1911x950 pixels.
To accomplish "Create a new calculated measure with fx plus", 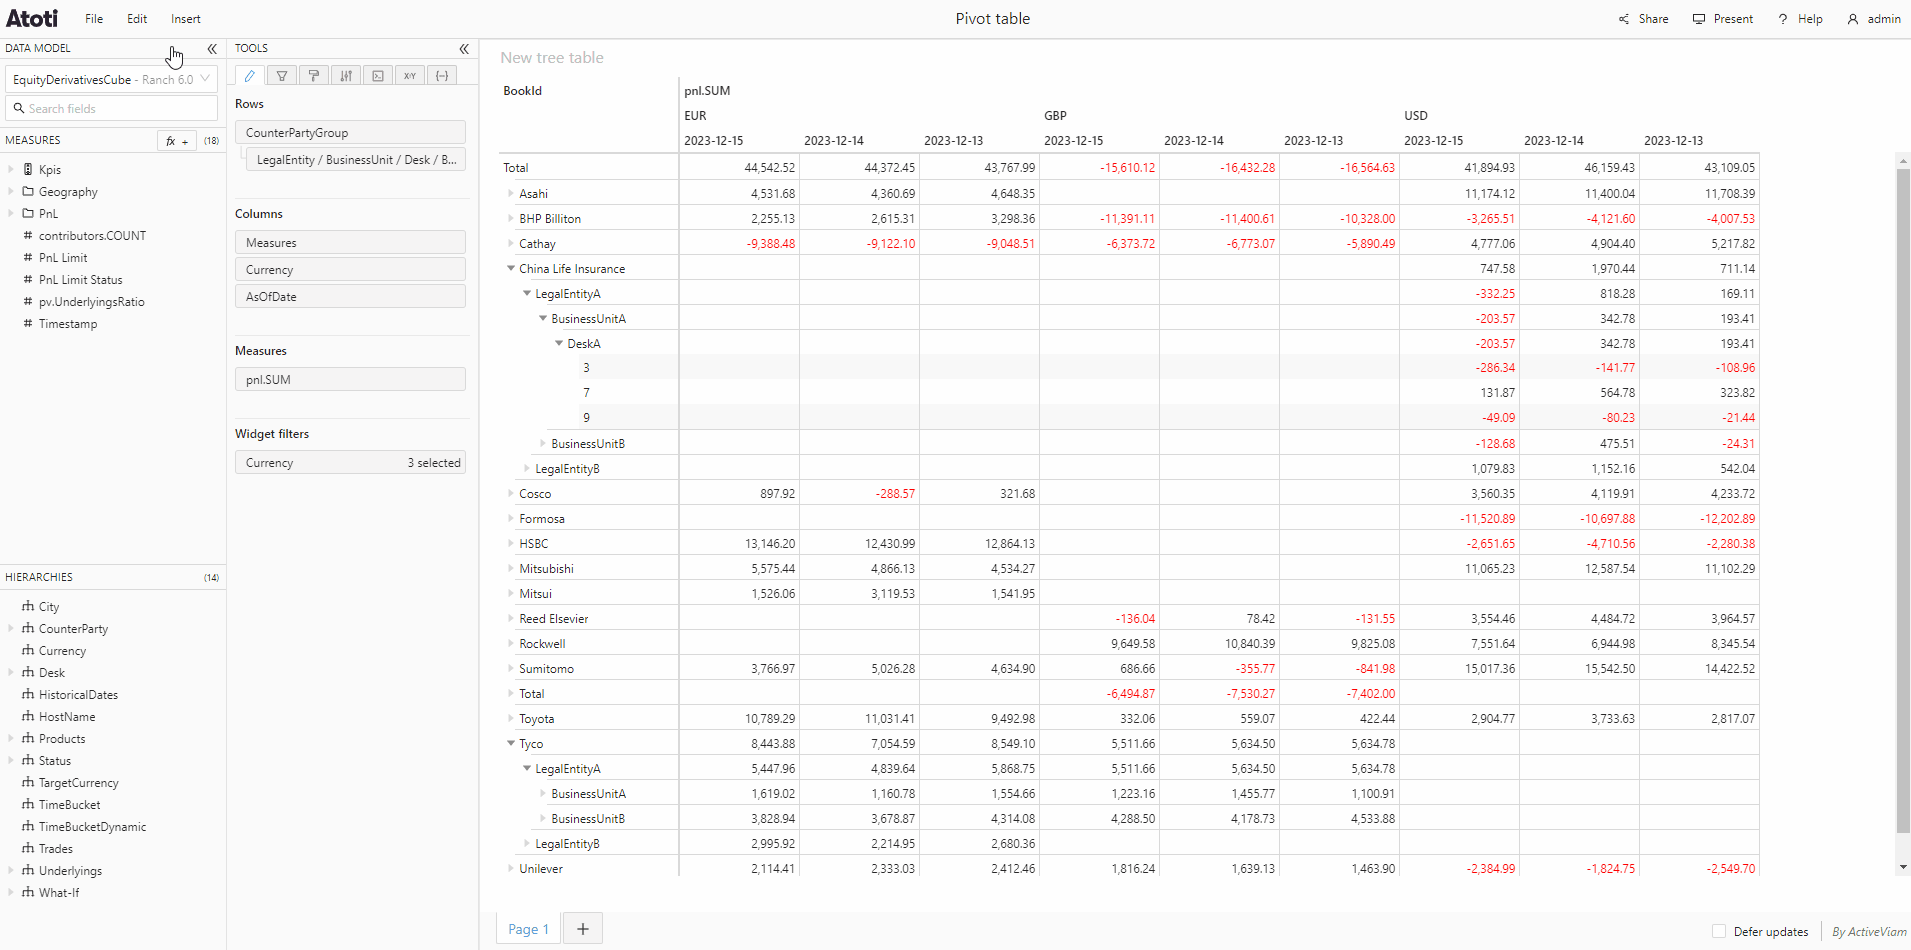I will [x=177, y=141].
